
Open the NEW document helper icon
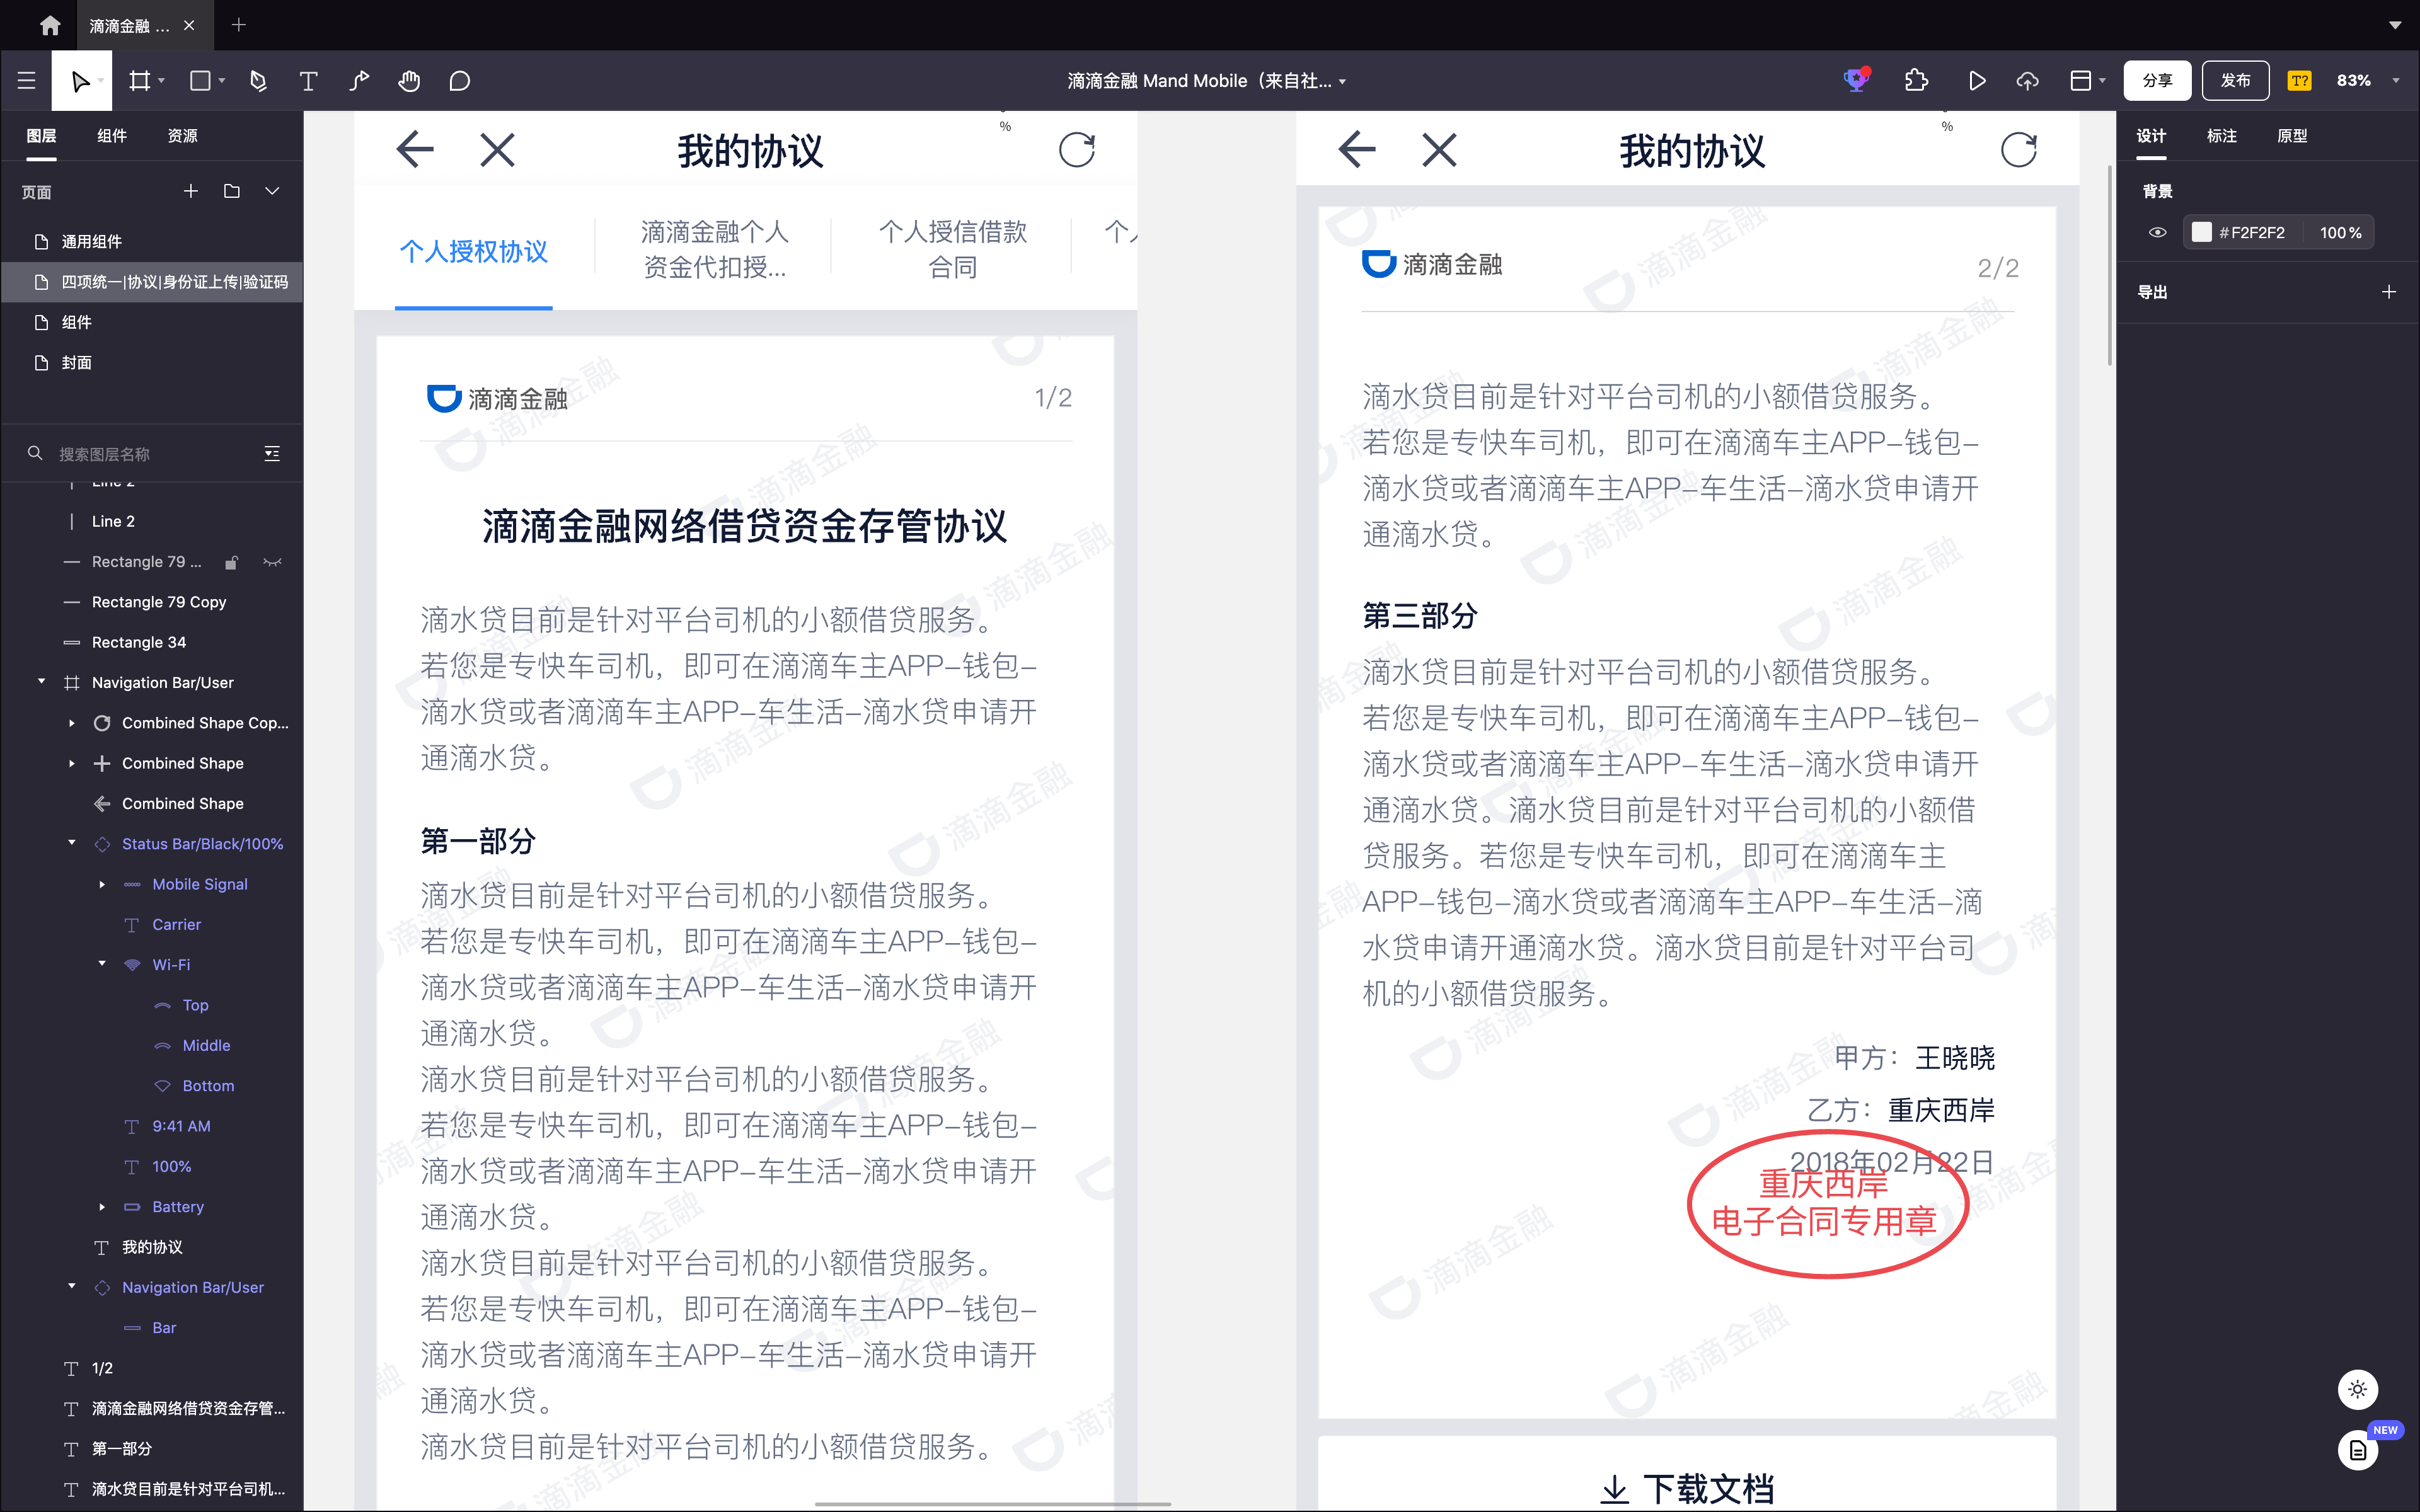pos(2358,1450)
